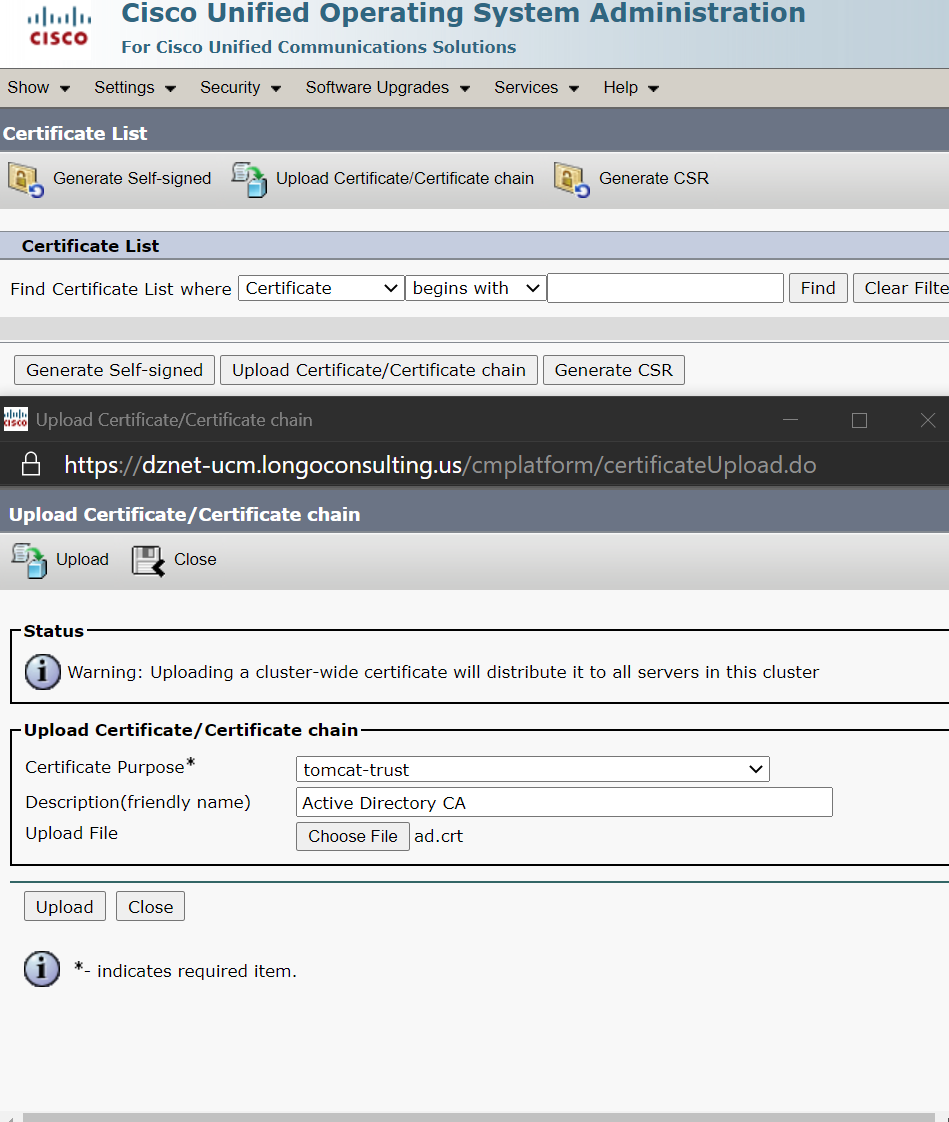The width and height of the screenshot is (949, 1122).
Task: Click the popup URL address bar
Action: pos(440,465)
